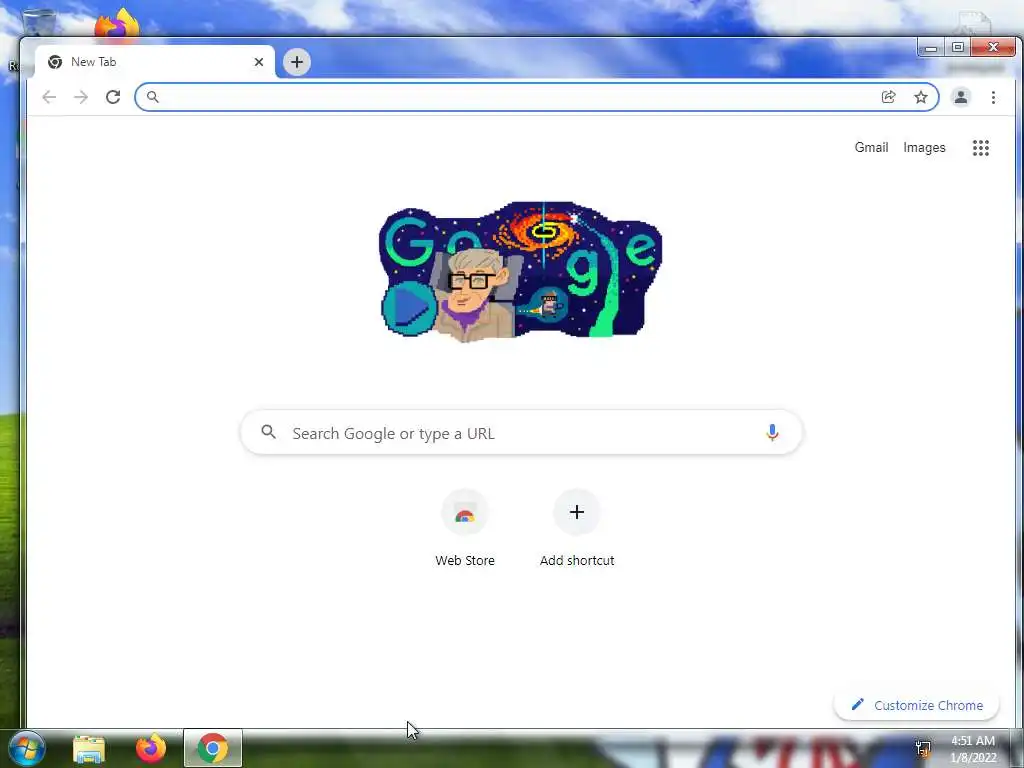The width and height of the screenshot is (1024, 768).
Task: Open Firefox desktop shortcut icon
Action: [117, 24]
